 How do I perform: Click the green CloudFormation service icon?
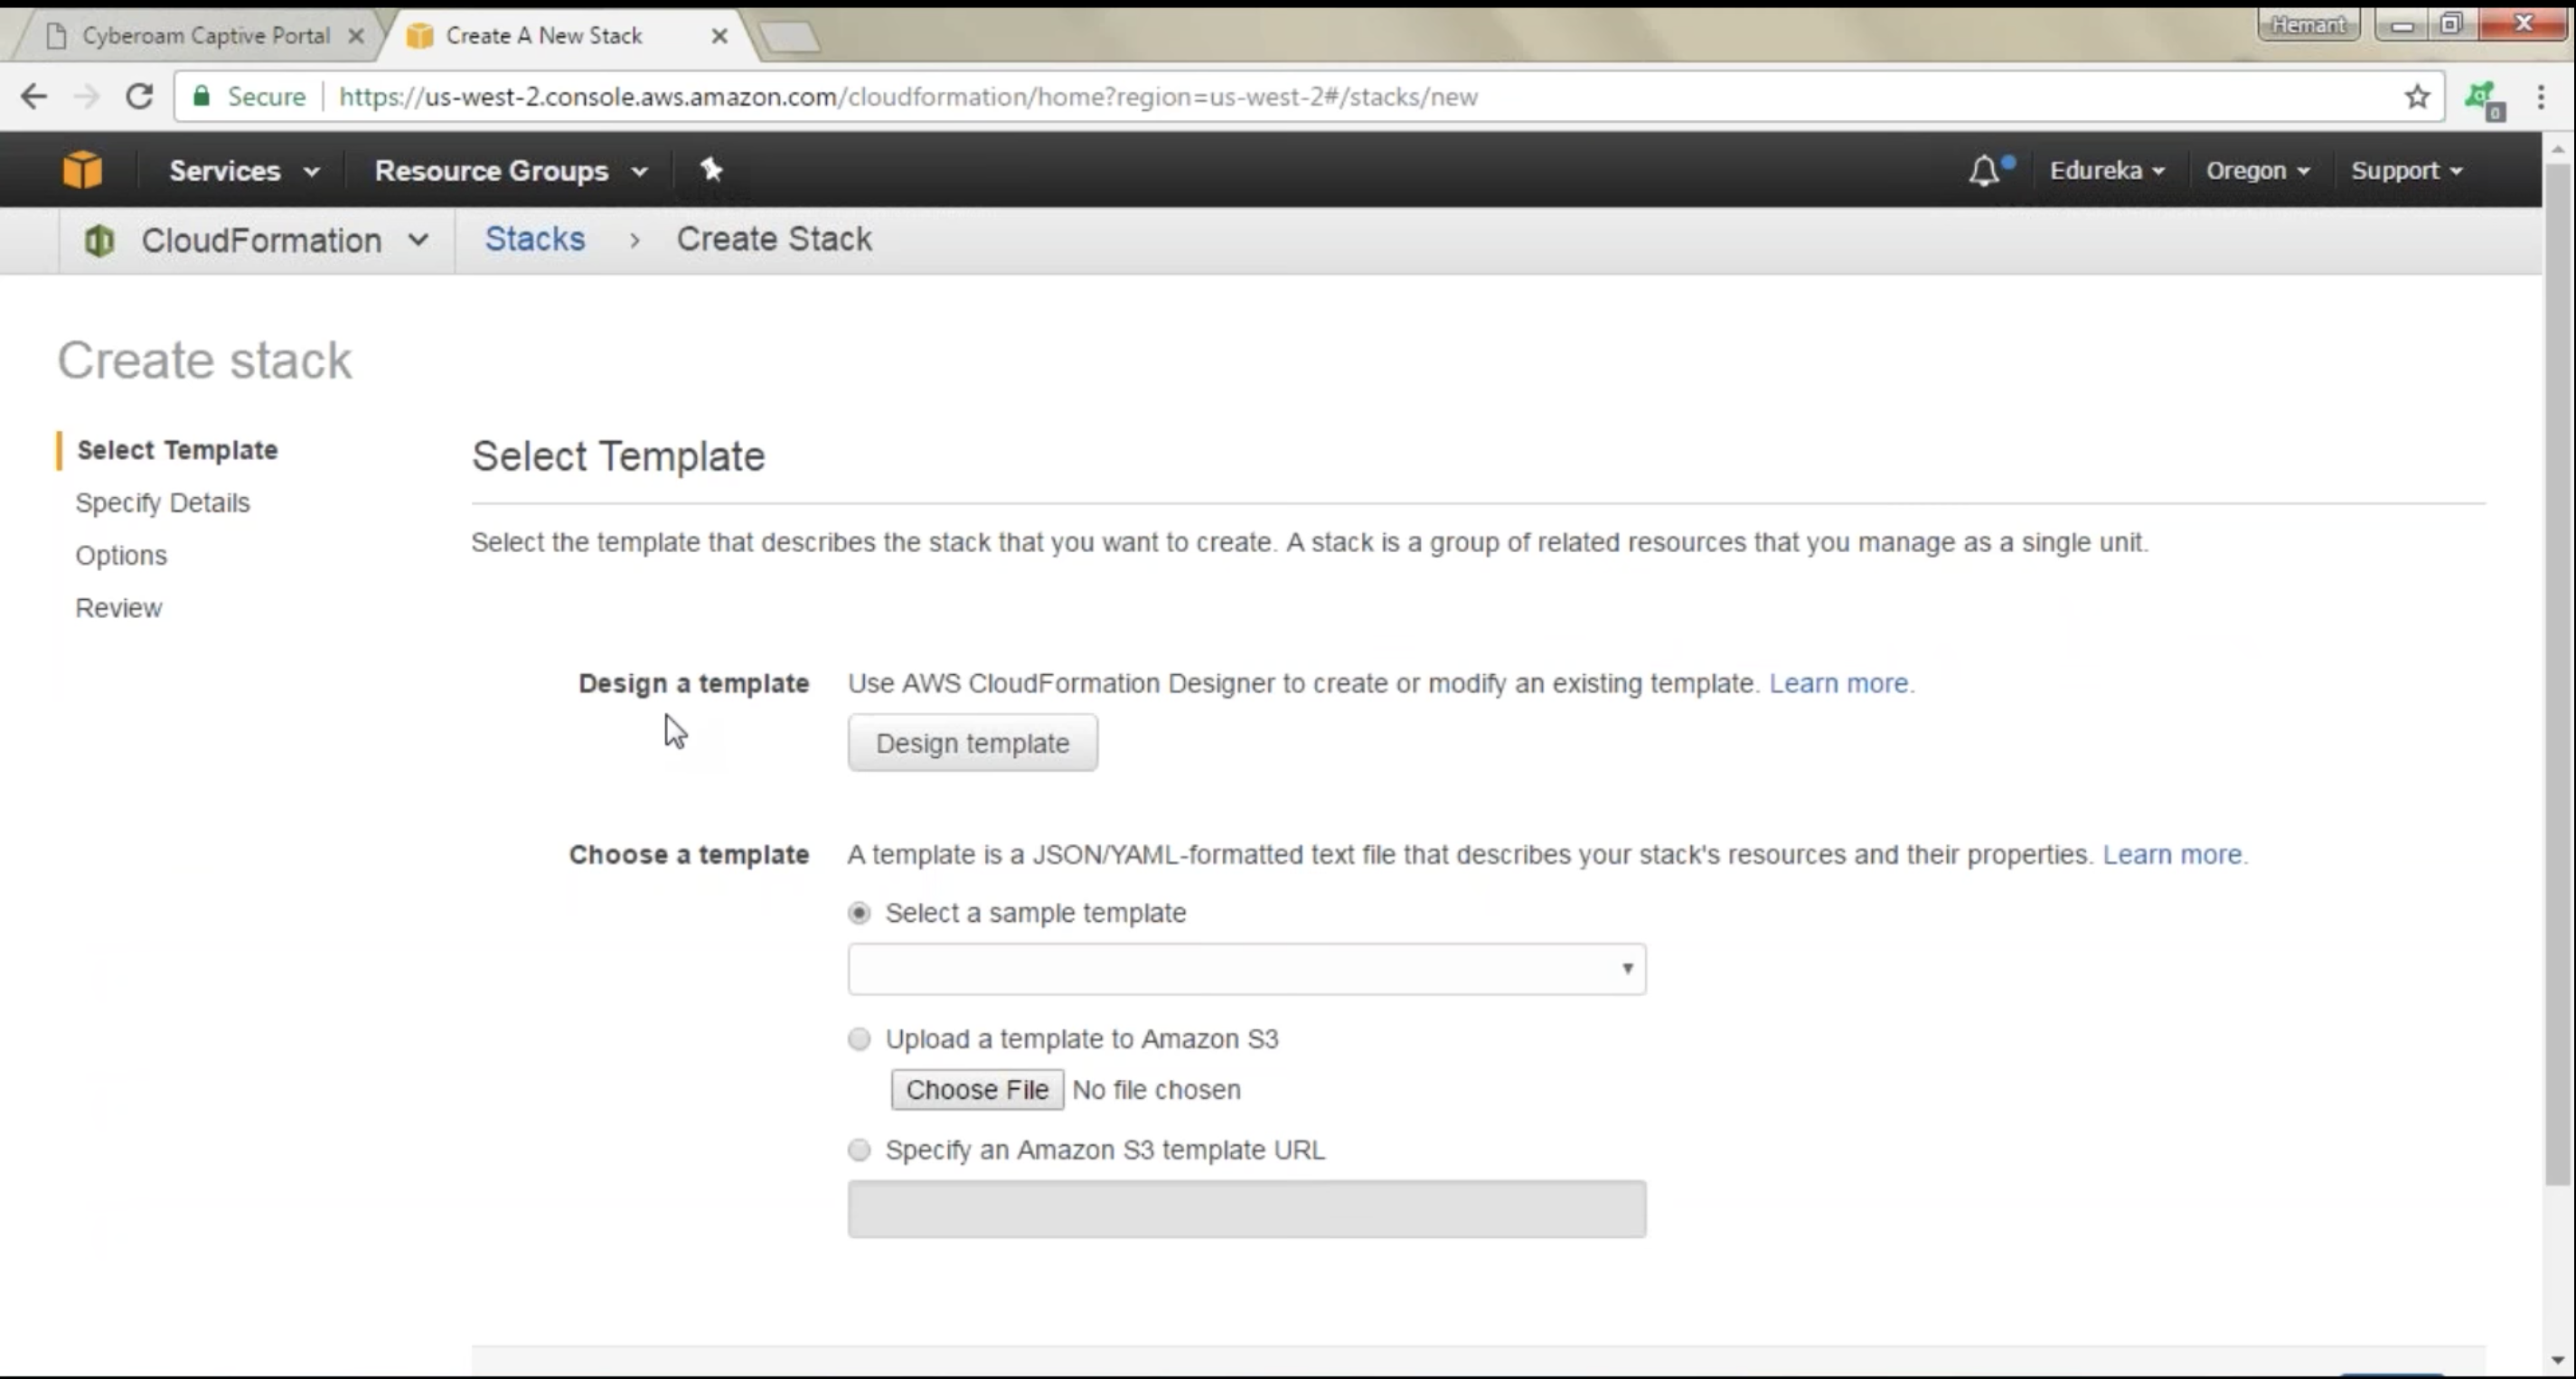(99, 240)
